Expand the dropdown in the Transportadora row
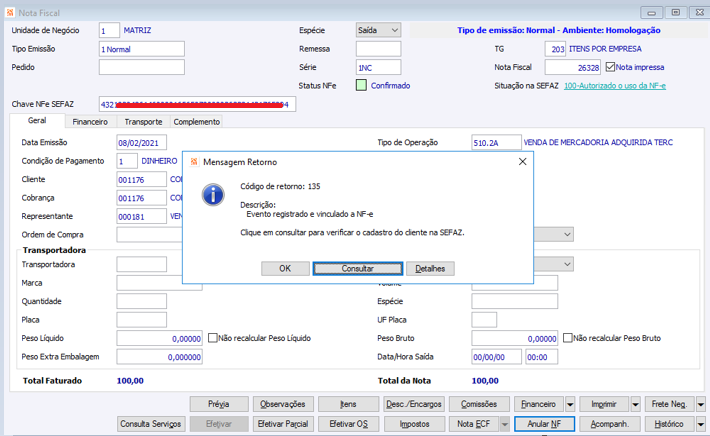This screenshot has height=436, width=710. click(567, 264)
